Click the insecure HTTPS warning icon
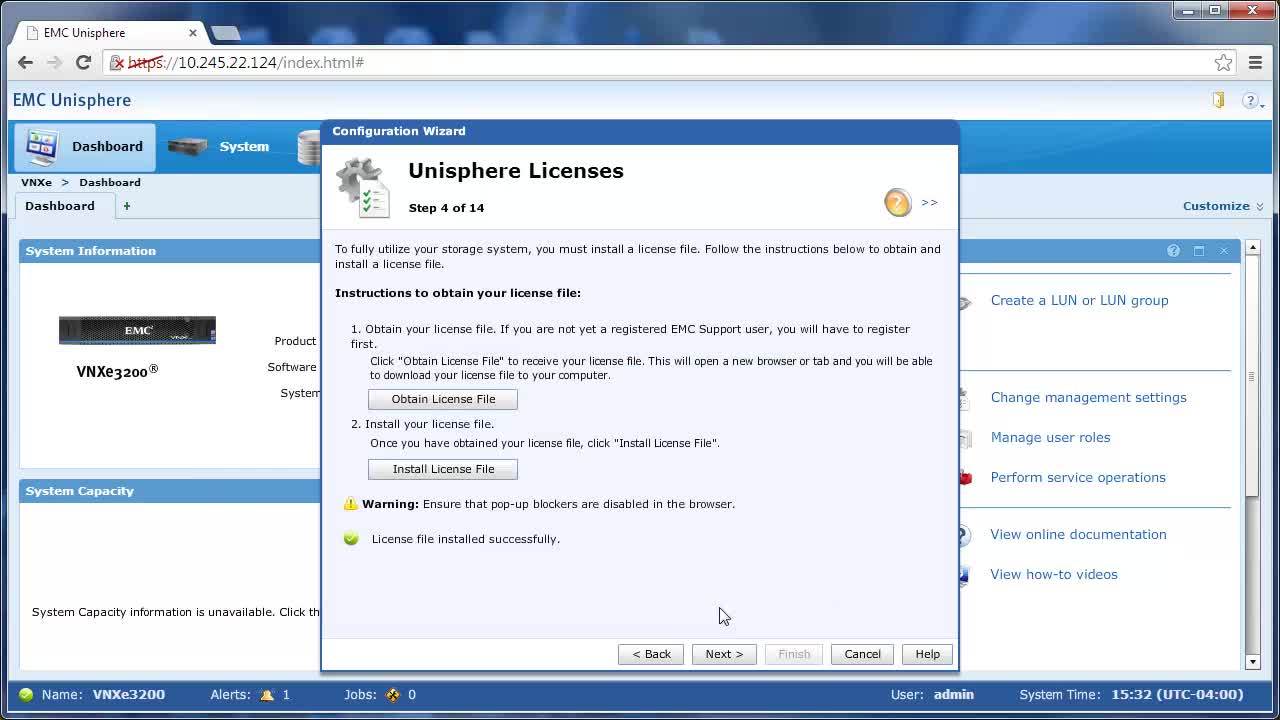Screen dimensions: 1280x720 (x=118, y=62)
